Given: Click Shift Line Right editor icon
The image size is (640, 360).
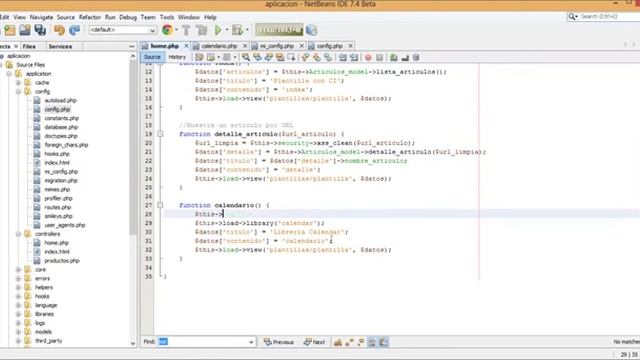Looking at the screenshot, I should coord(354,58).
